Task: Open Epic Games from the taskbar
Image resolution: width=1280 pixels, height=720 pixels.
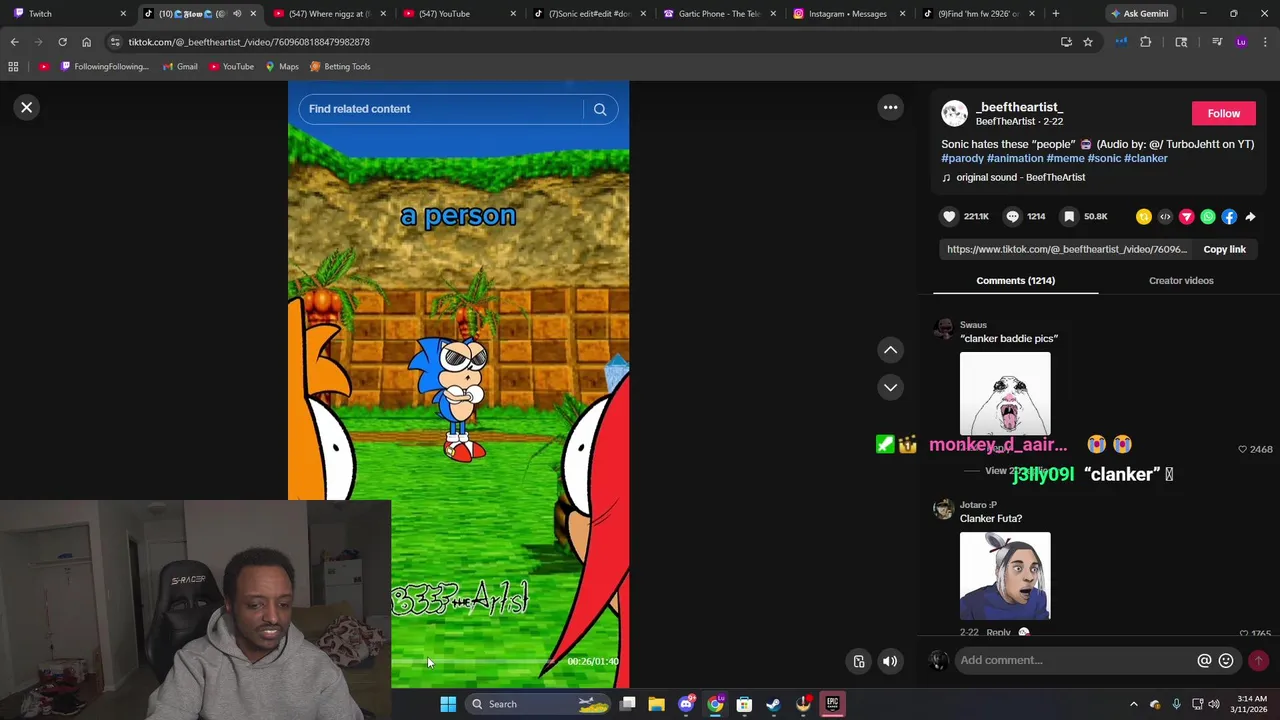Action: (832, 704)
